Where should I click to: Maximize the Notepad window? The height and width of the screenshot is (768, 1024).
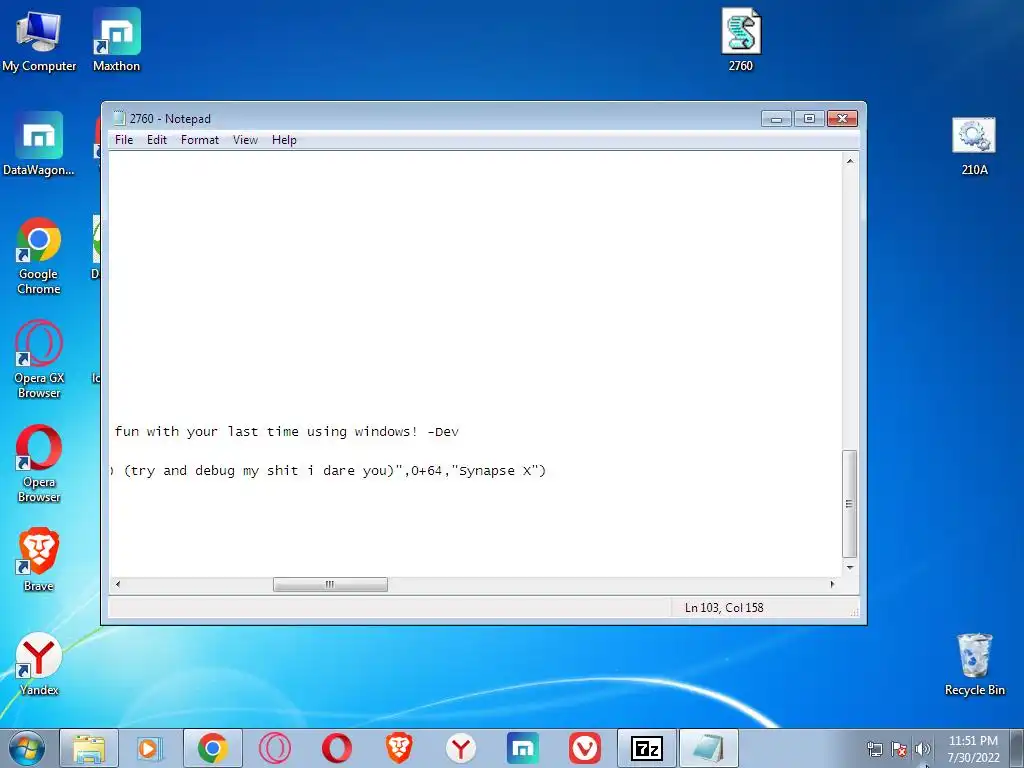(809, 118)
